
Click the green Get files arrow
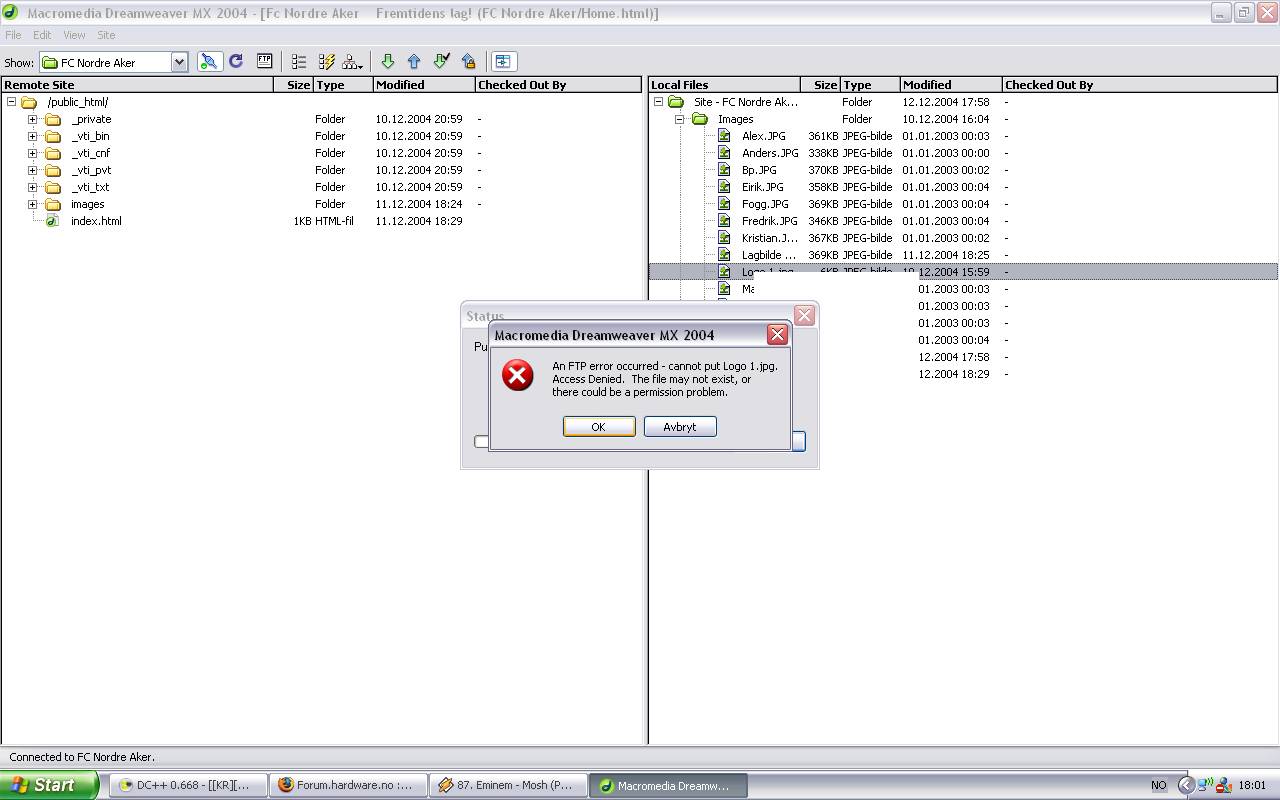pyautogui.click(x=388, y=62)
